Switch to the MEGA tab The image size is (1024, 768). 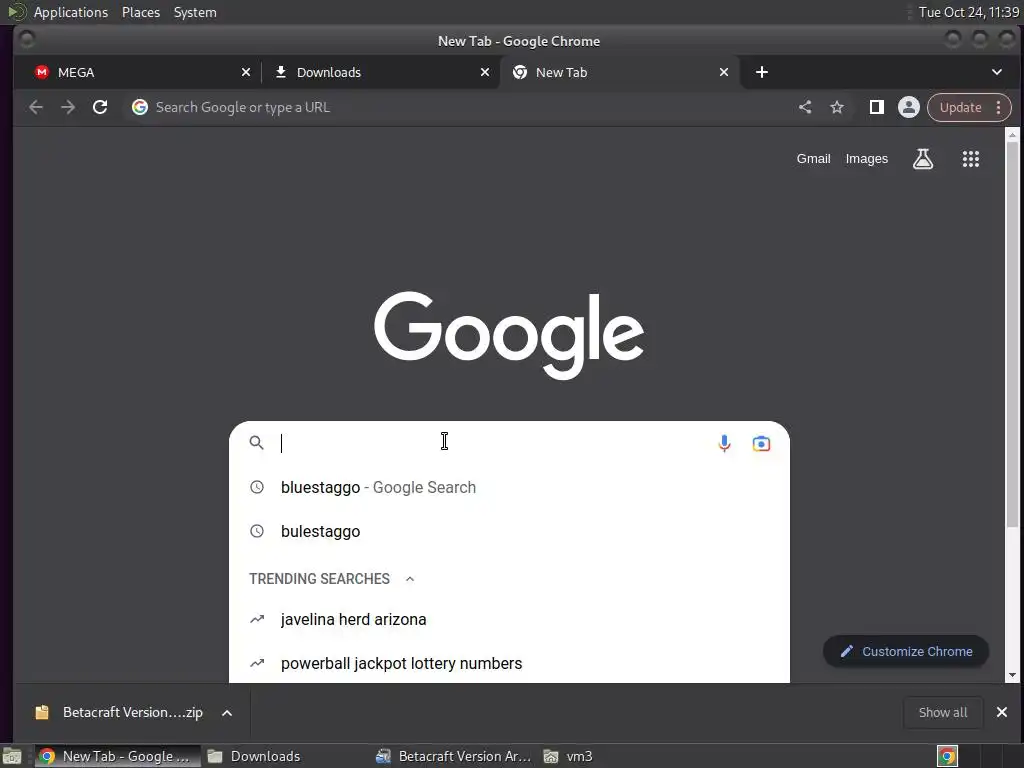tap(137, 72)
